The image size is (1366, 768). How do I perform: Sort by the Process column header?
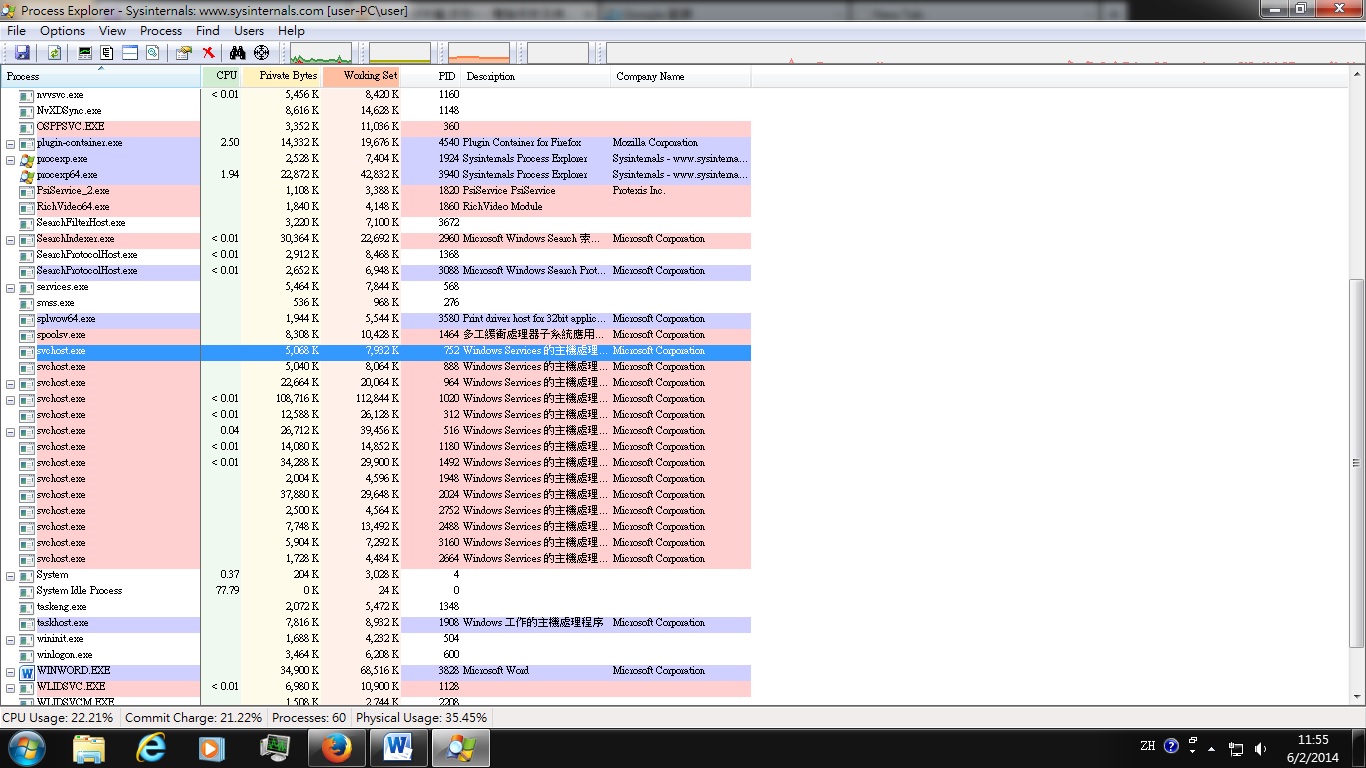[x=101, y=77]
